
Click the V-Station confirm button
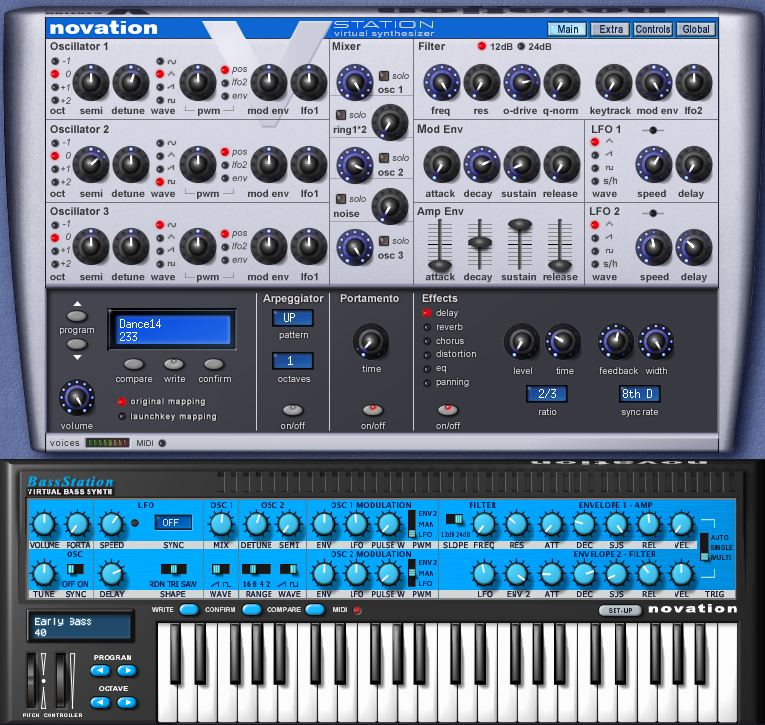tap(214, 364)
